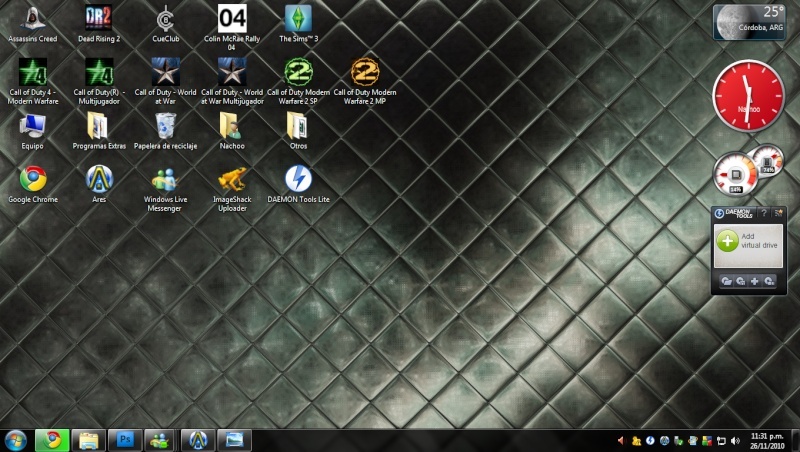The image size is (800, 452).
Task: Open the volume speaker tray icon
Action: [735, 440]
